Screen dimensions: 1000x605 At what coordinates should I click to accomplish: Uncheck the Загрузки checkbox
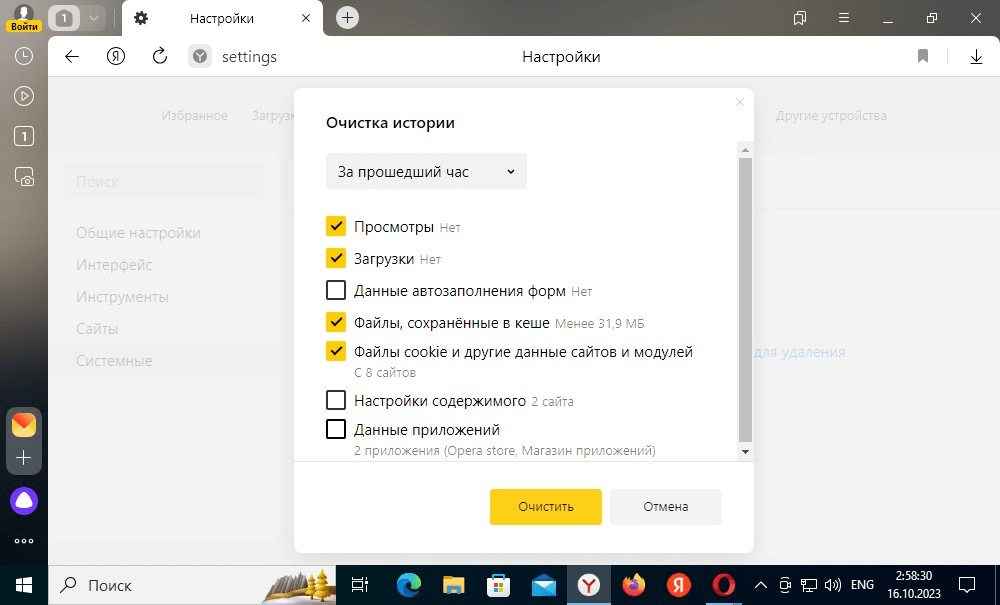click(336, 258)
